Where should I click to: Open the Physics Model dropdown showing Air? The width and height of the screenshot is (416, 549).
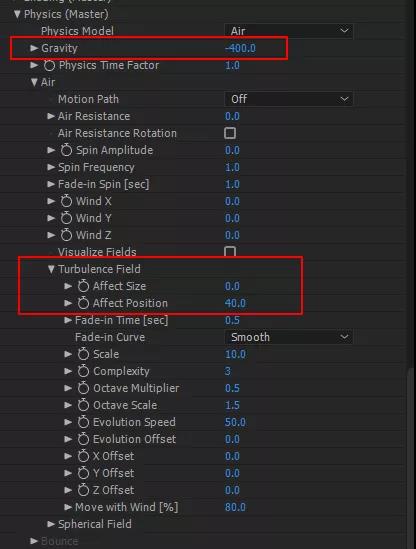pos(289,31)
